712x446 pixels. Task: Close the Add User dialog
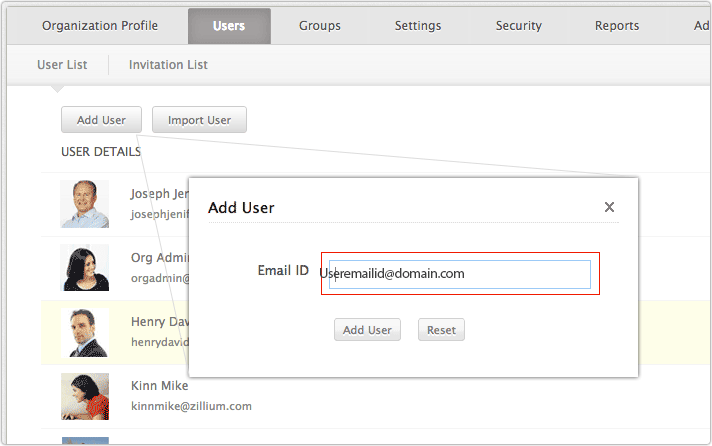pyautogui.click(x=609, y=208)
